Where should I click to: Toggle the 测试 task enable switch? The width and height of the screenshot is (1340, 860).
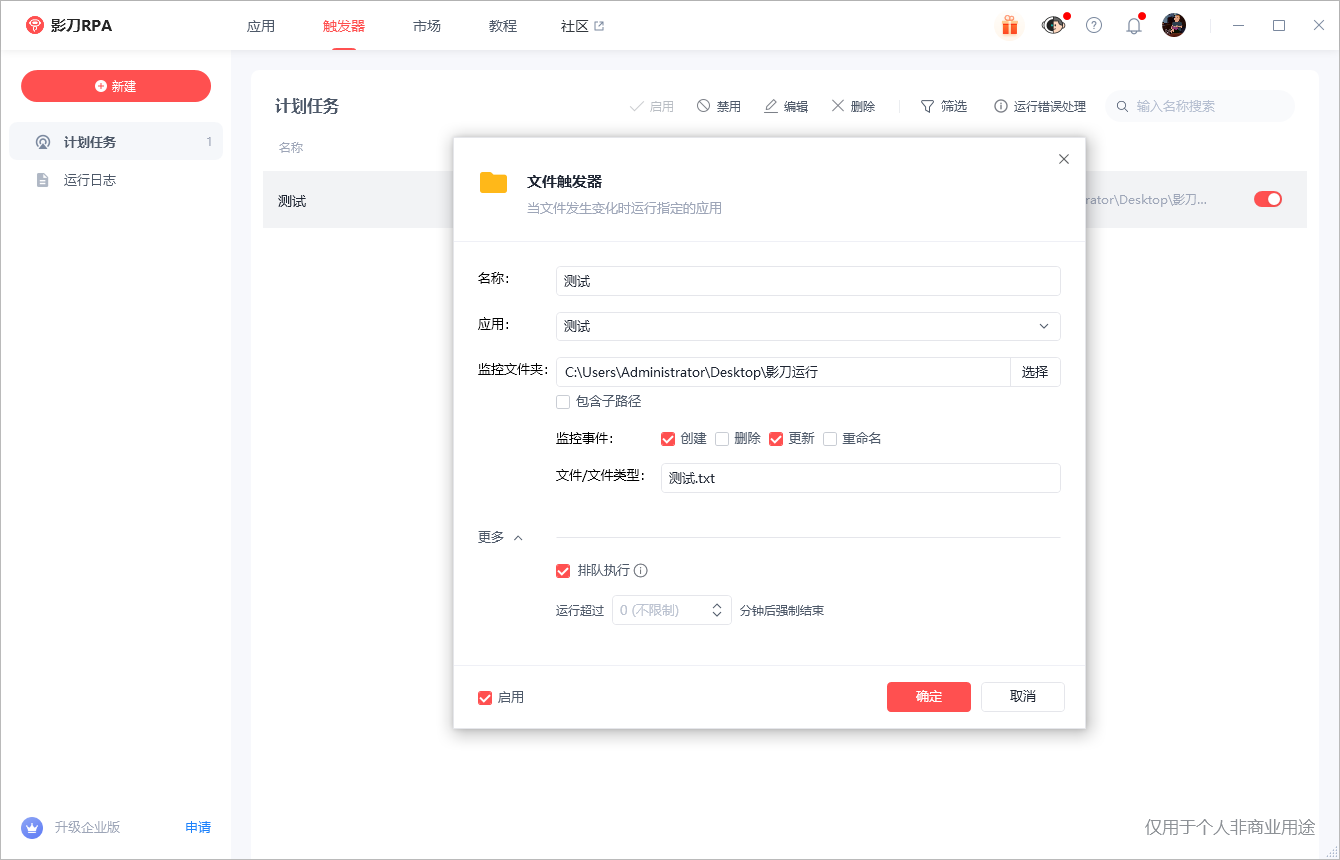(1267, 199)
